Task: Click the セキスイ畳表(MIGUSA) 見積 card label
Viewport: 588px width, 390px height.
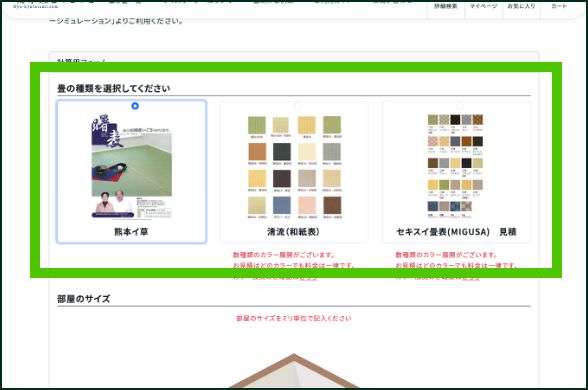Action: (x=456, y=232)
